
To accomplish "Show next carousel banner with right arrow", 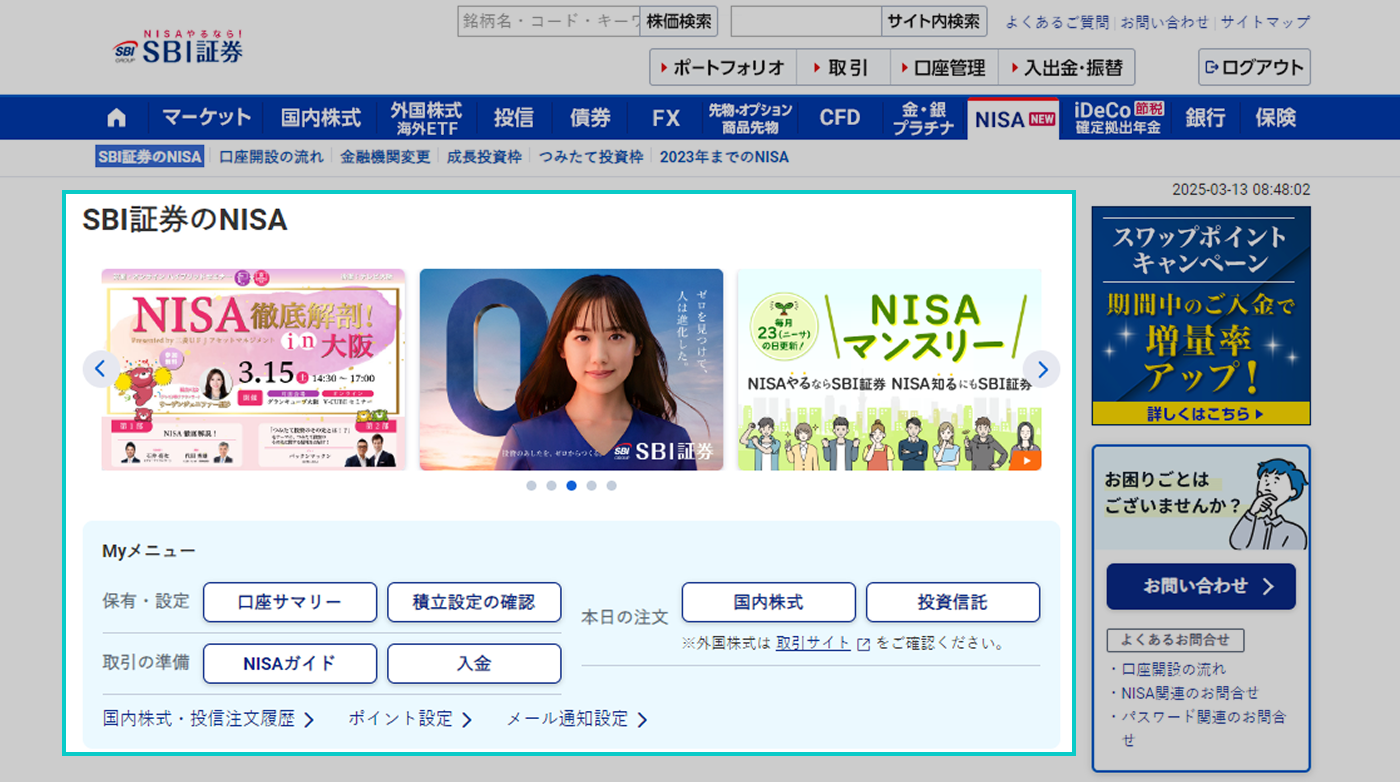I will pyautogui.click(x=1043, y=369).
